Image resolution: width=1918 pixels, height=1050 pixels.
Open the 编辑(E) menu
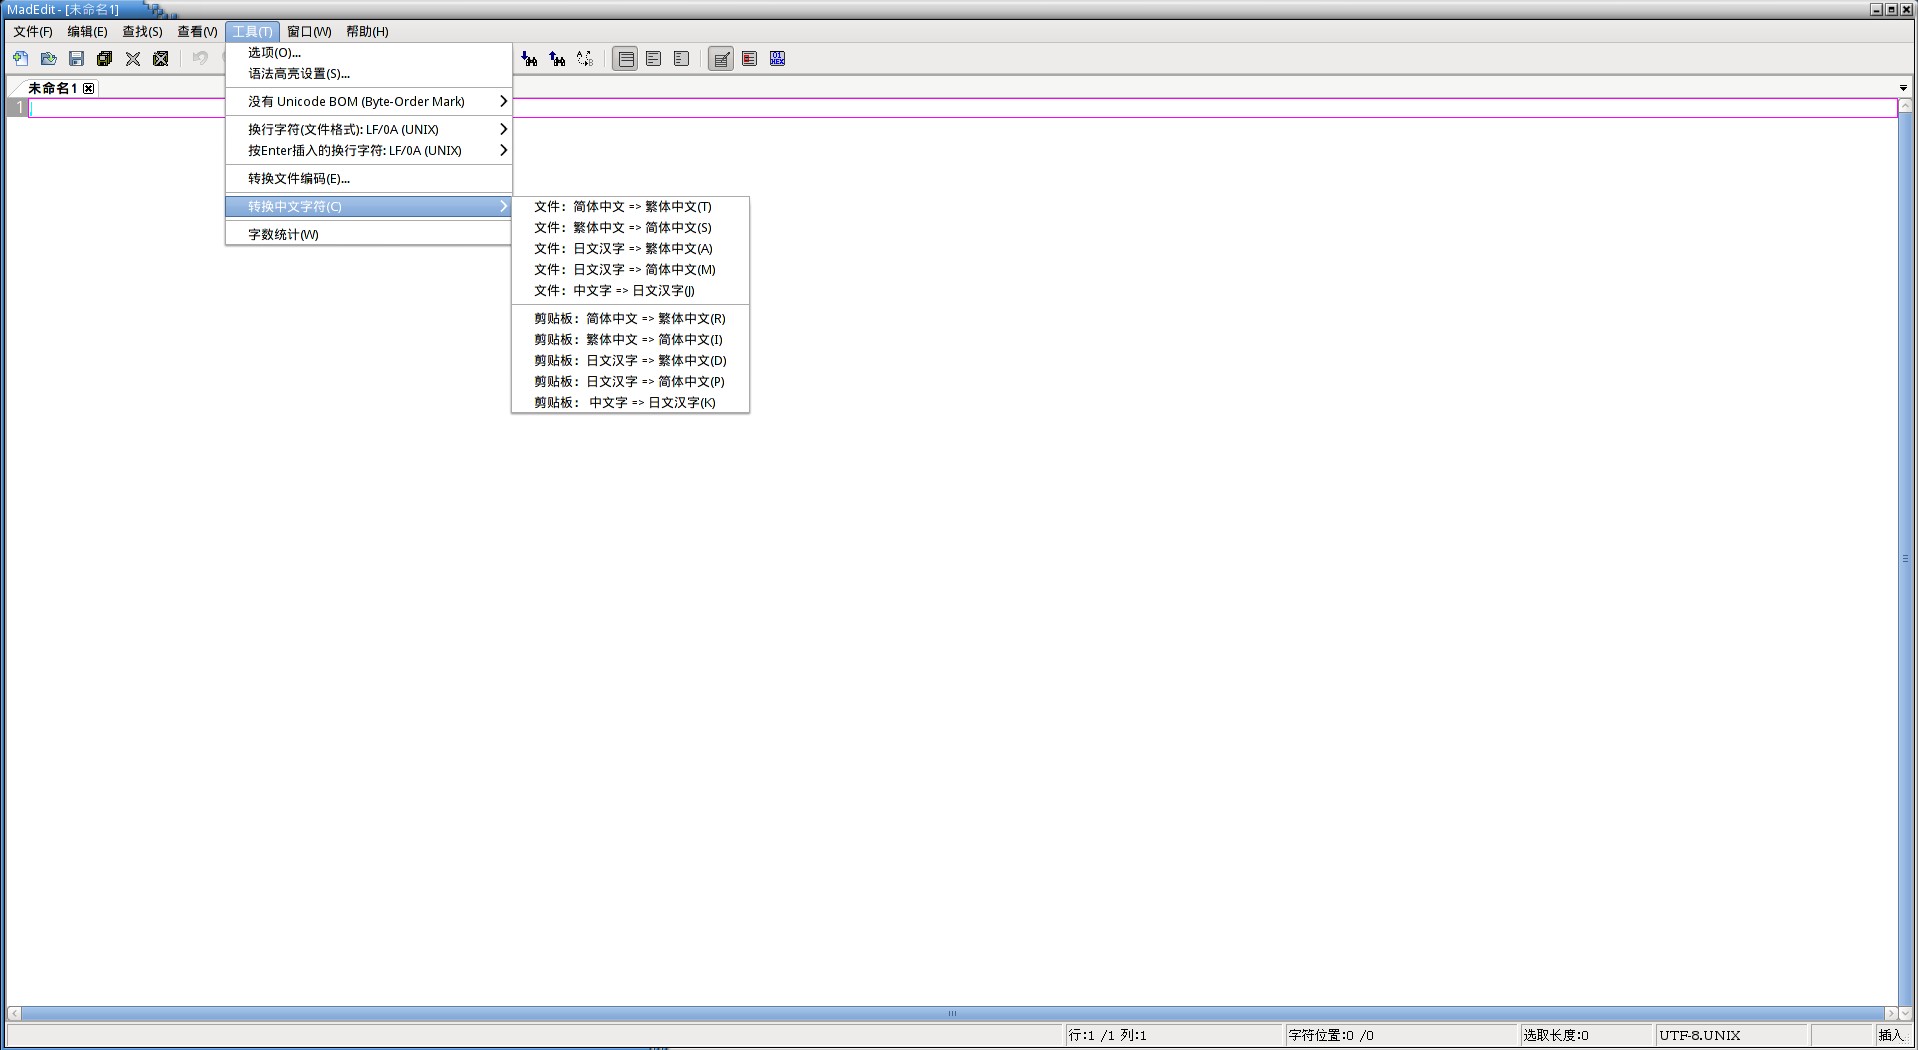click(87, 32)
